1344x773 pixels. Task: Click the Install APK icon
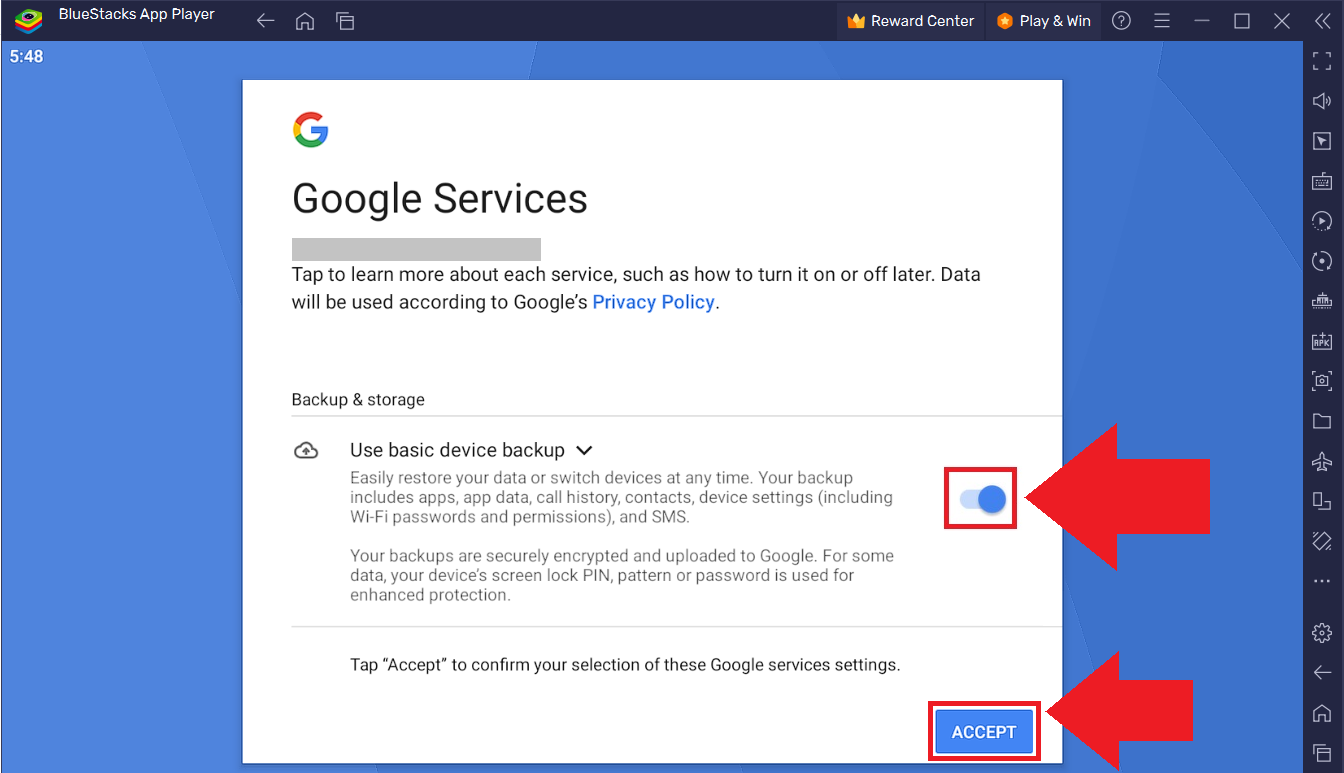point(1322,341)
